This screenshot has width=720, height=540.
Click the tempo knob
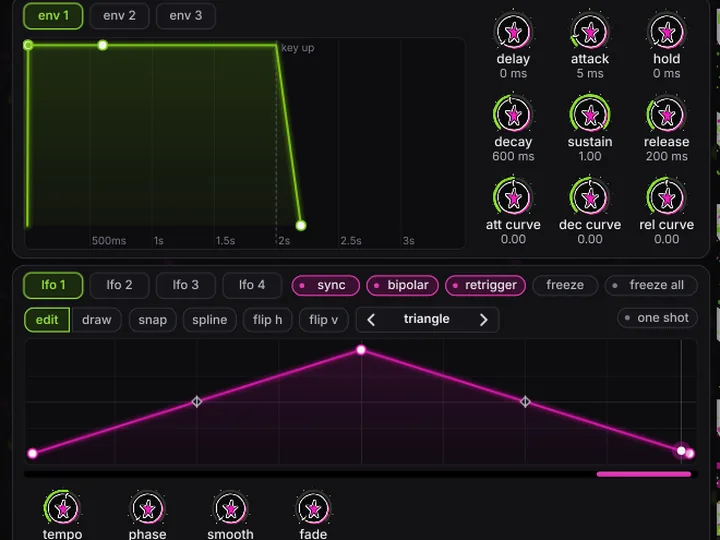[62, 508]
